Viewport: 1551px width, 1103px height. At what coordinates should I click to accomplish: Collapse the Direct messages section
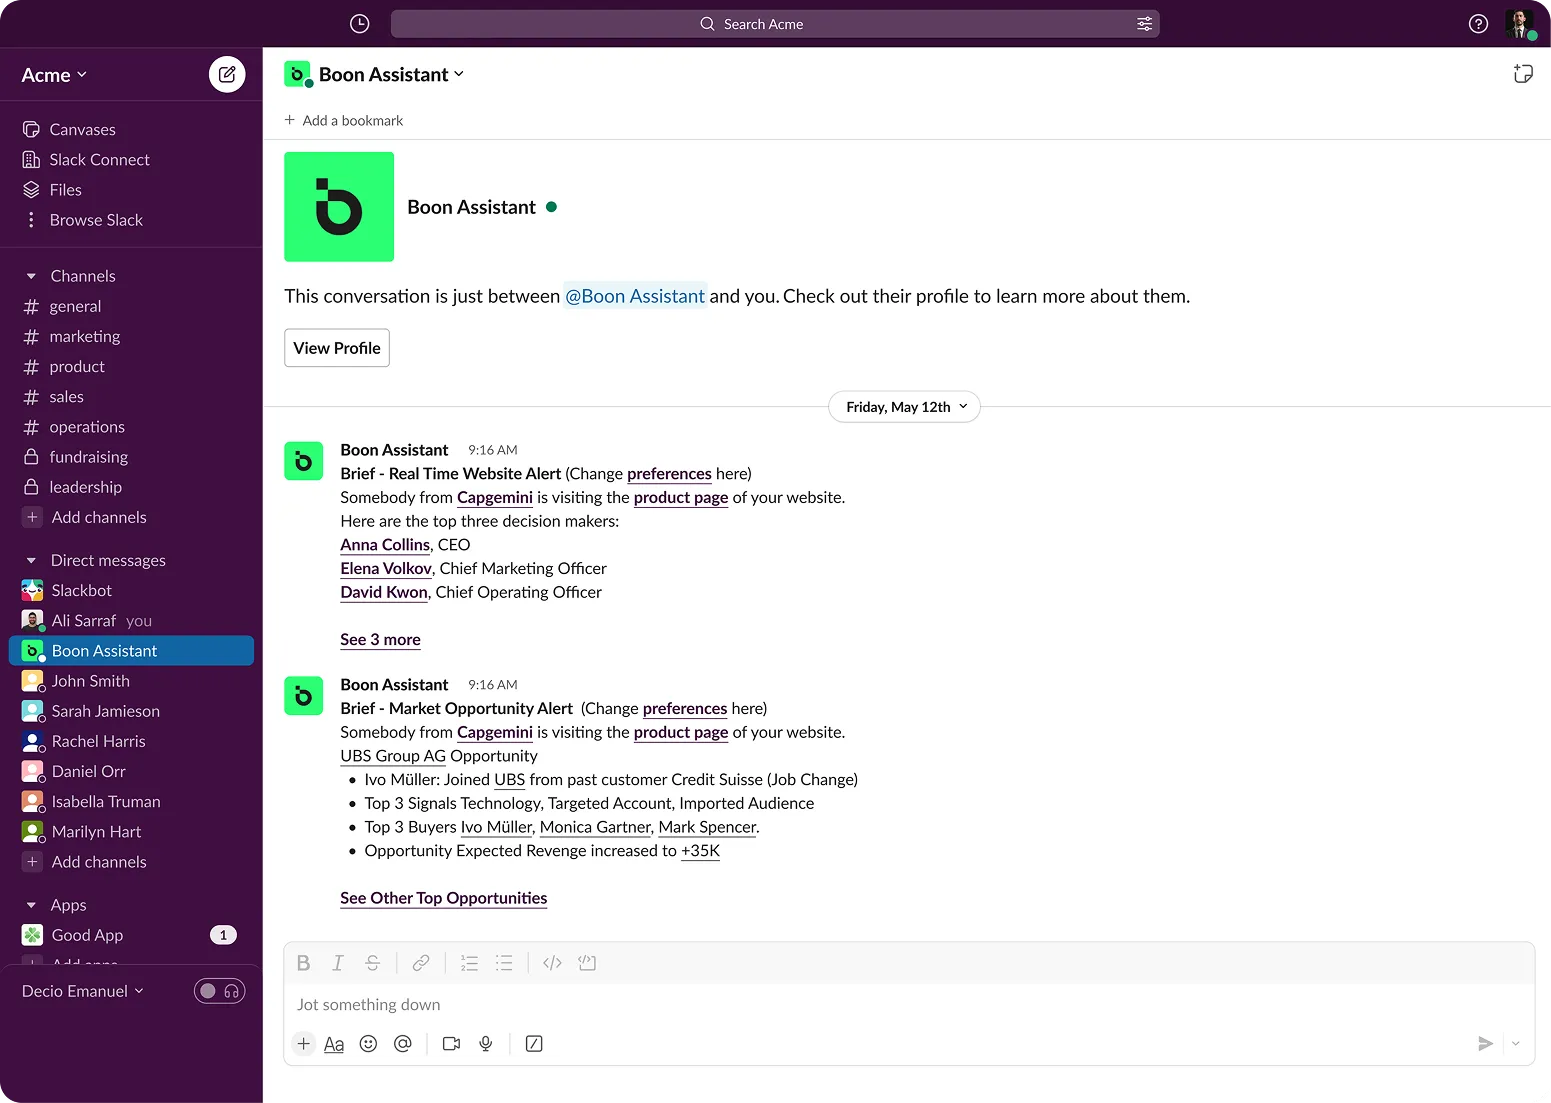click(x=31, y=561)
